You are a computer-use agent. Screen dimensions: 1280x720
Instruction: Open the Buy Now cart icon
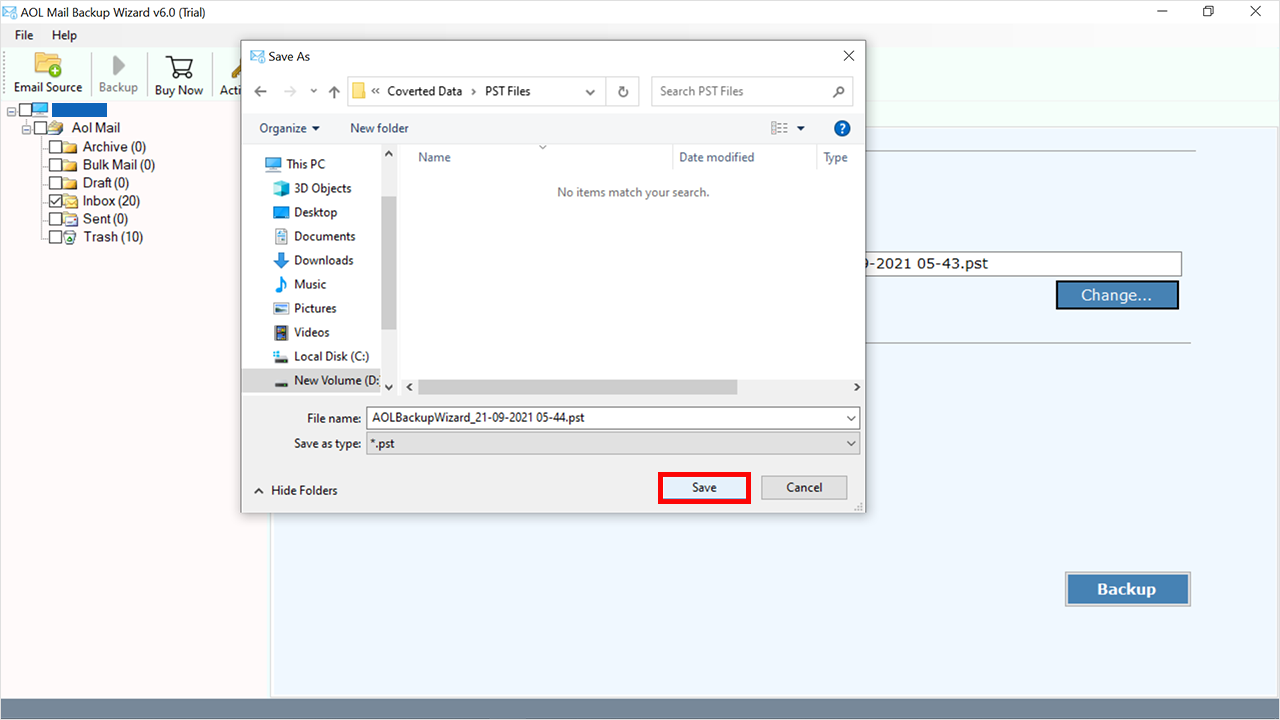[179, 73]
